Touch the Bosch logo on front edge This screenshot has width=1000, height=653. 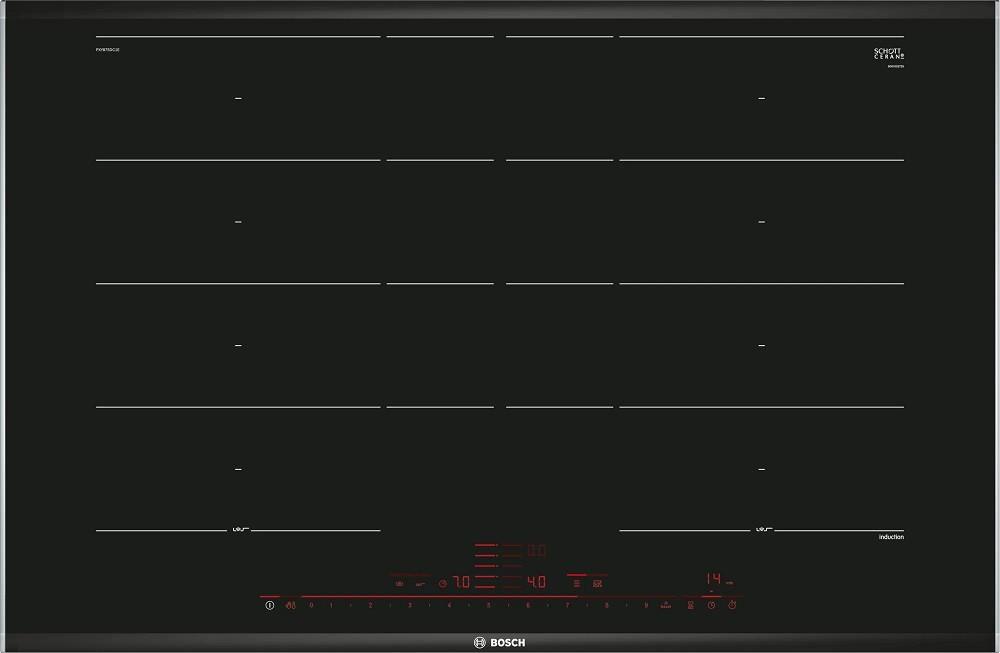point(499,642)
